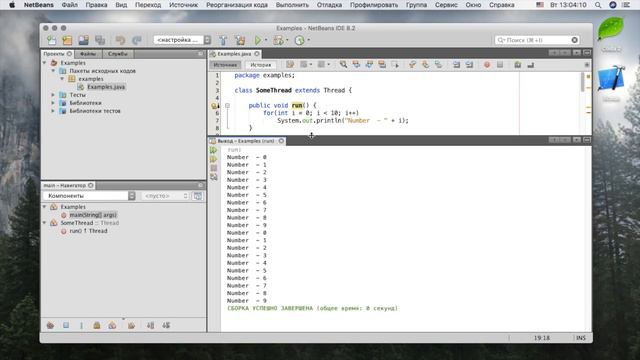Click the Spotlight search icon in menu bar
Image resolution: width=640 pixels, height=360 pixels.
[598, 5]
